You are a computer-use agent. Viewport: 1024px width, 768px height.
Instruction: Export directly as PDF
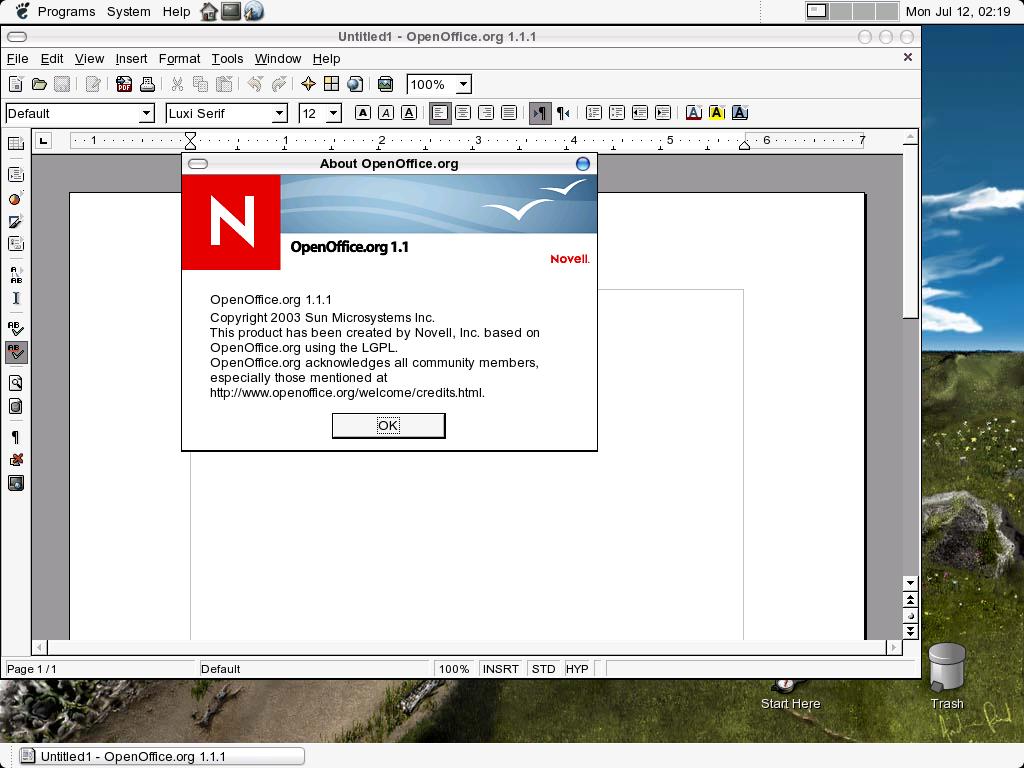[x=123, y=84]
